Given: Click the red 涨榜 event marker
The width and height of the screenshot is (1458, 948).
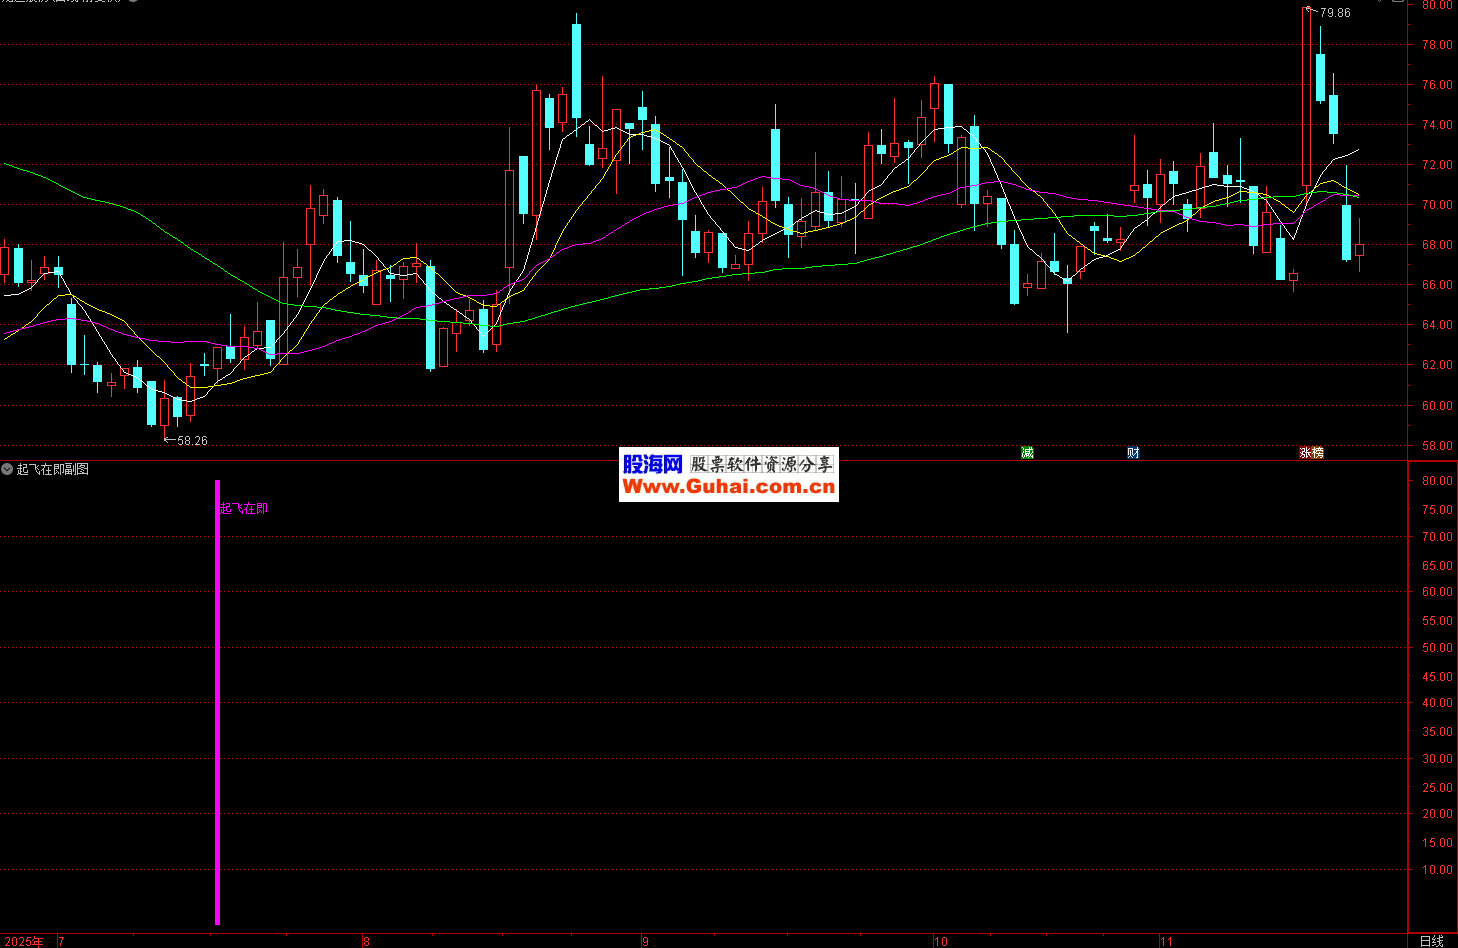Looking at the screenshot, I should click(1311, 453).
